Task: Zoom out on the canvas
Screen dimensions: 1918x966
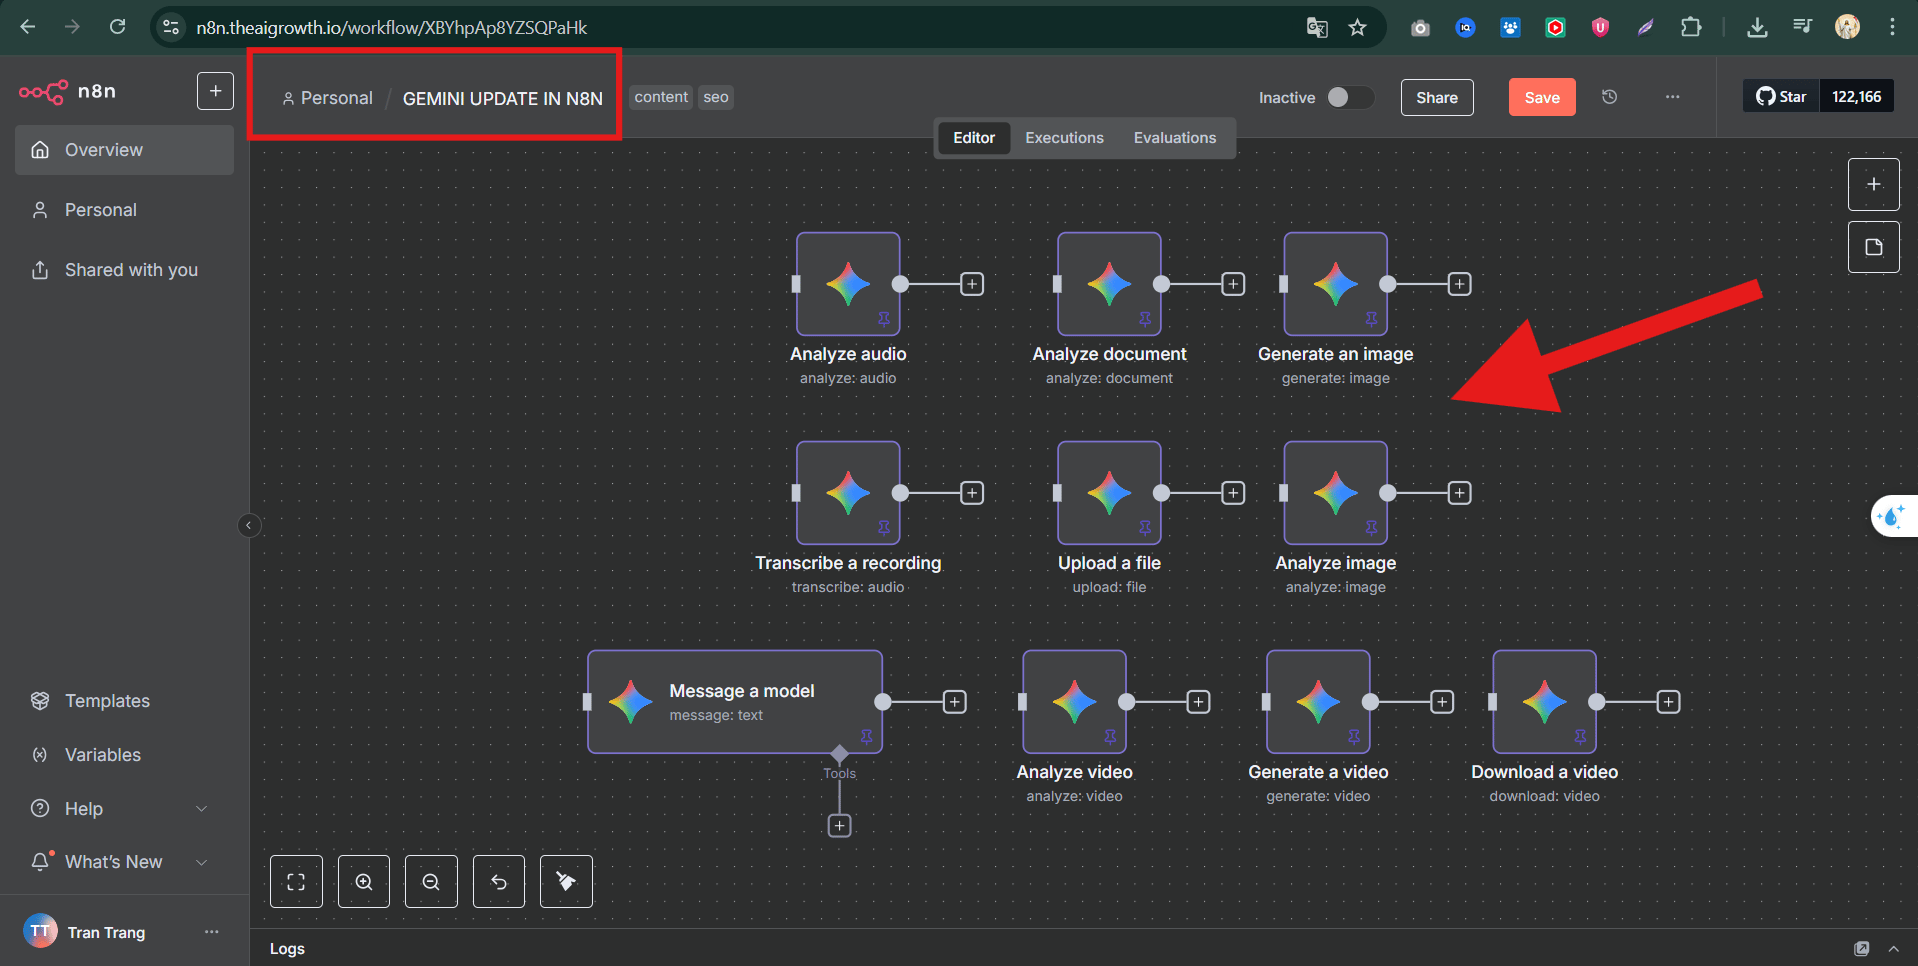Action: (431, 881)
